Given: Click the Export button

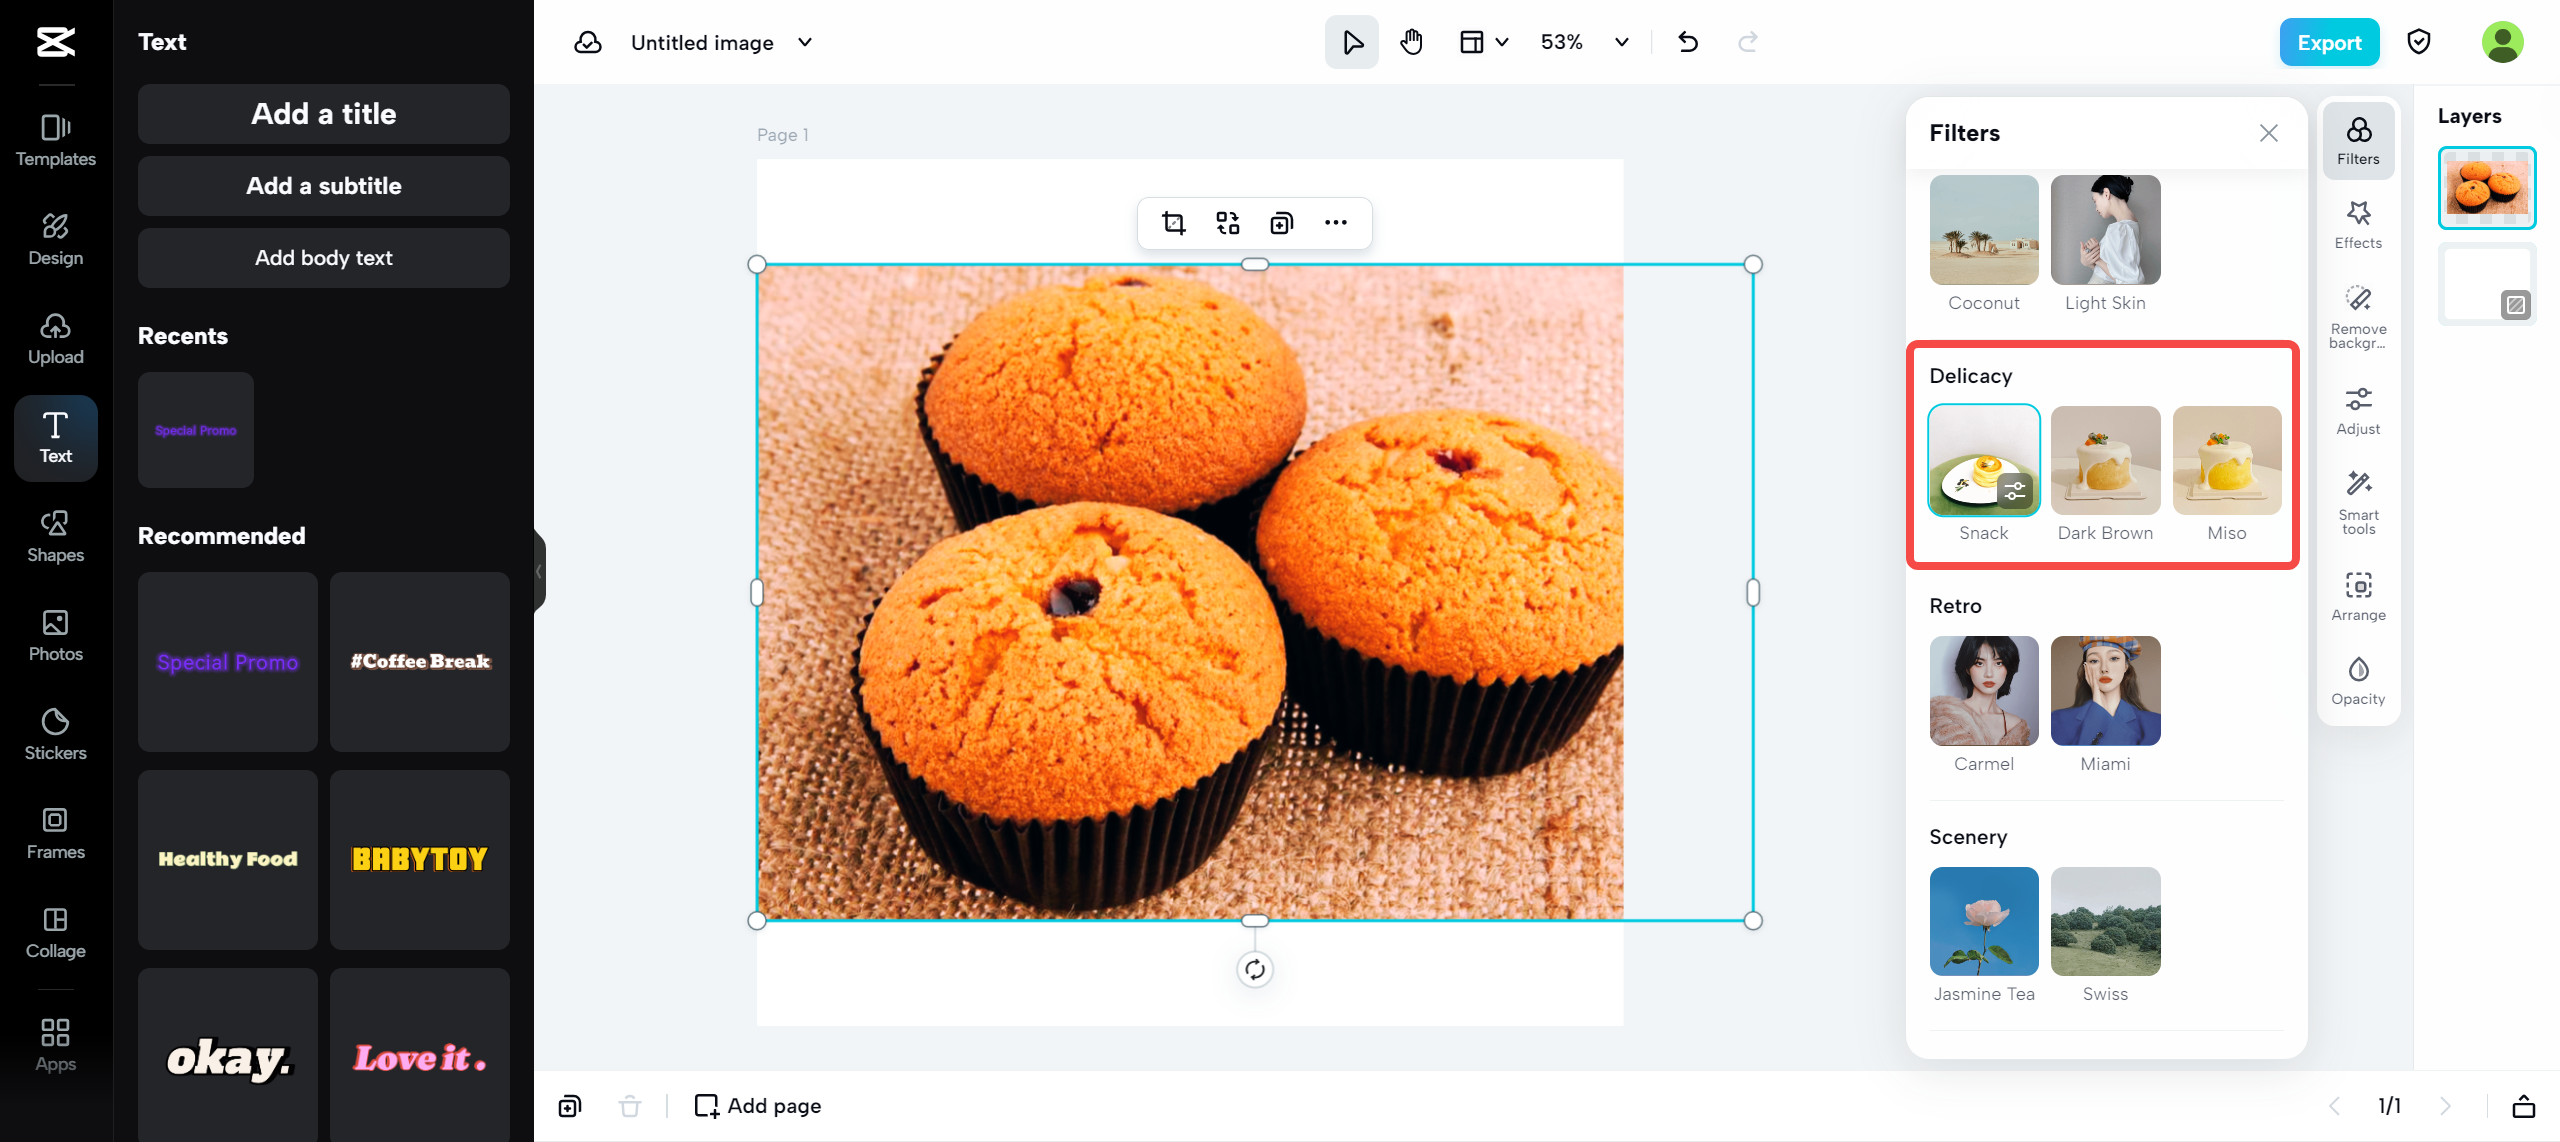Looking at the screenshot, I should 2328,42.
